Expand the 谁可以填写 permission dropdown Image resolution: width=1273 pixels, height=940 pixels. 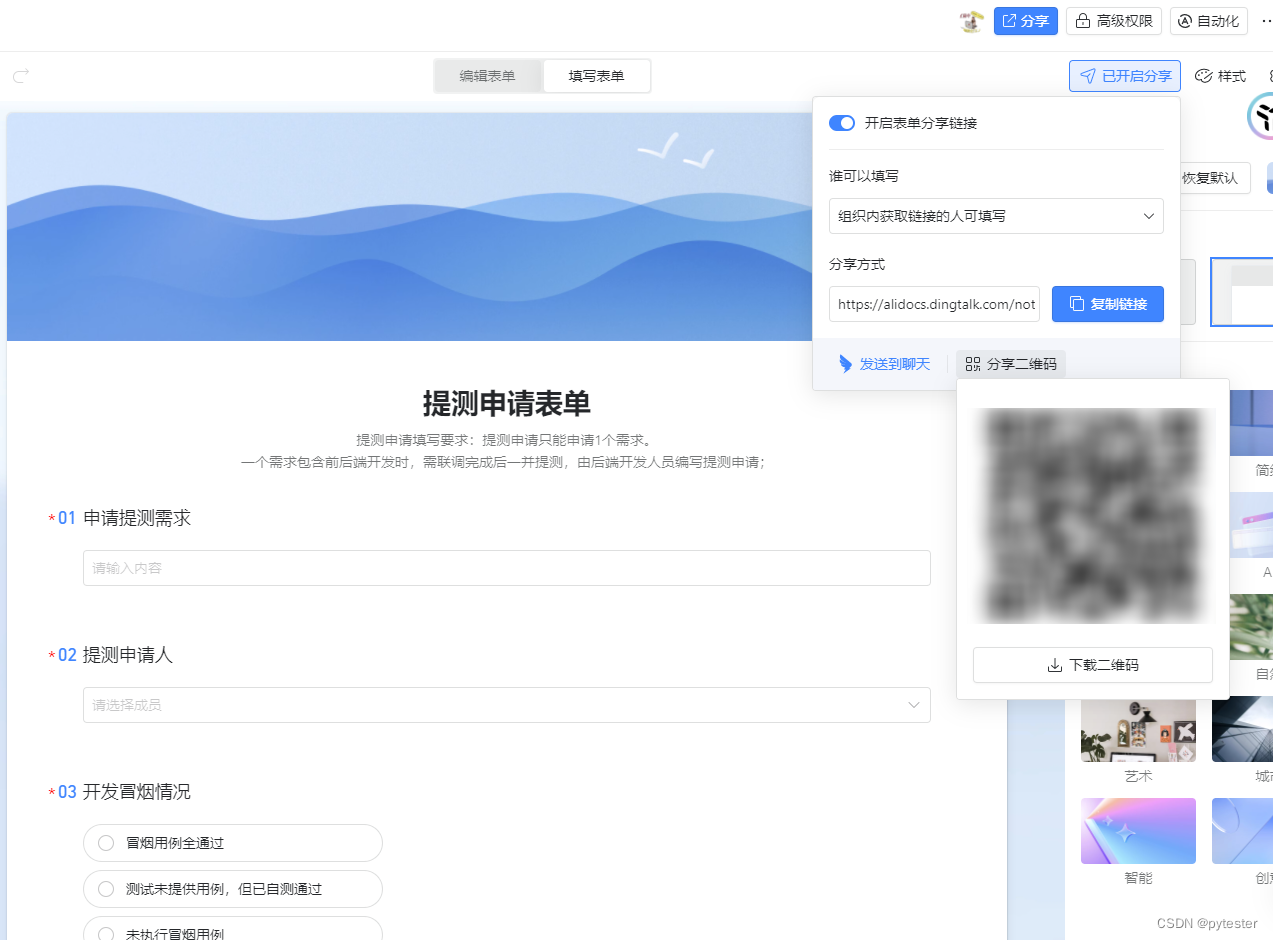(x=996, y=216)
